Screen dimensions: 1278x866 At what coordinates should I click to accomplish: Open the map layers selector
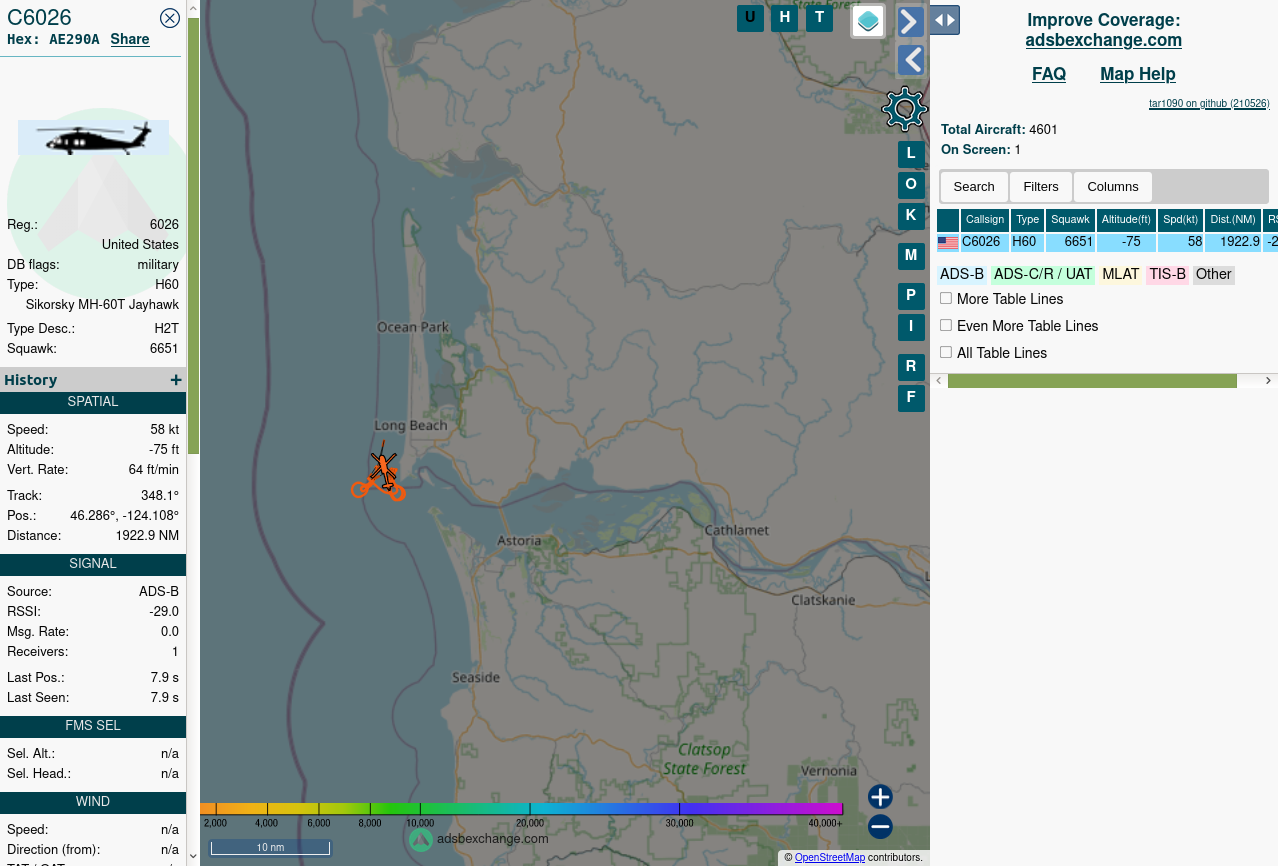coord(868,20)
